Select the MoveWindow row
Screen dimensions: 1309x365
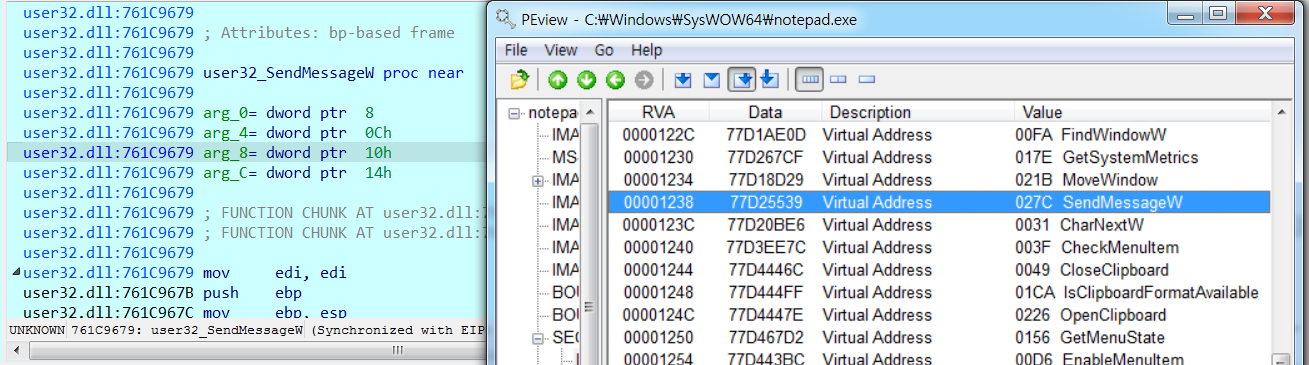(x=939, y=180)
